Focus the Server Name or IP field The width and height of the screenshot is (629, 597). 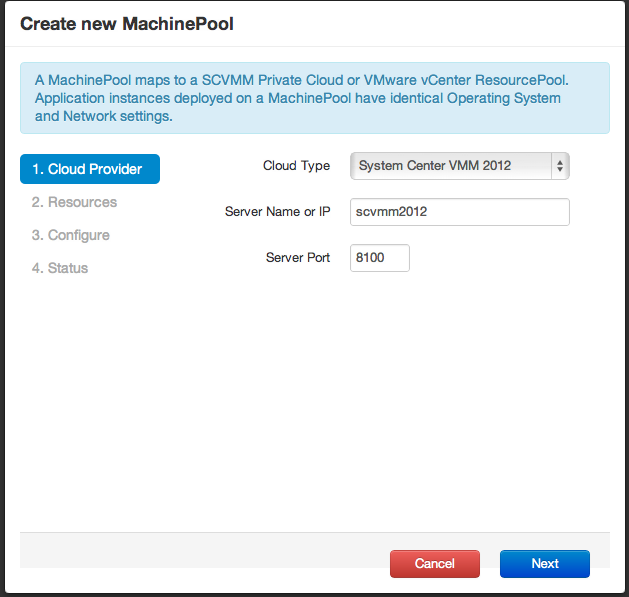459,212
